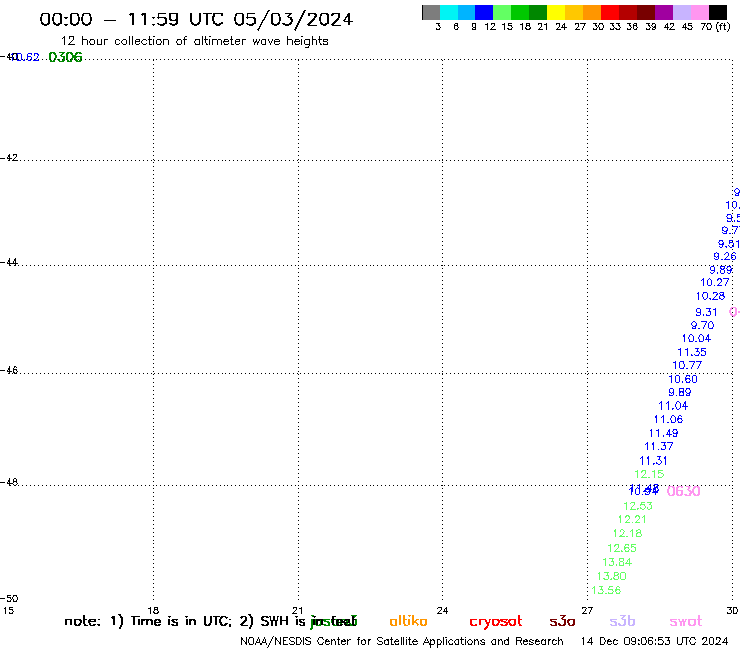Screen dimensions: 740x650
Task: Click the pink swatch before the 70 ft label
Action: (x=700, y=12)
